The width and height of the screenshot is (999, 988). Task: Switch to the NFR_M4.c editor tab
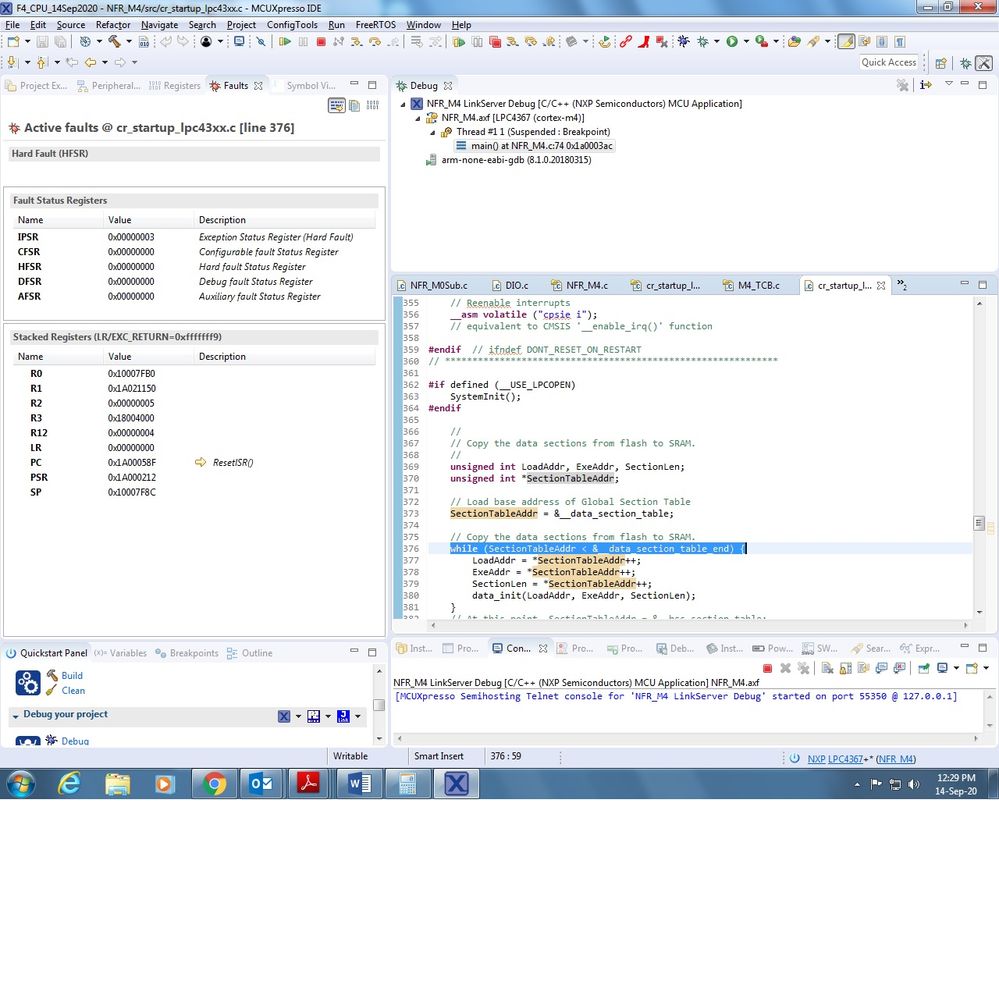(580, 285)
